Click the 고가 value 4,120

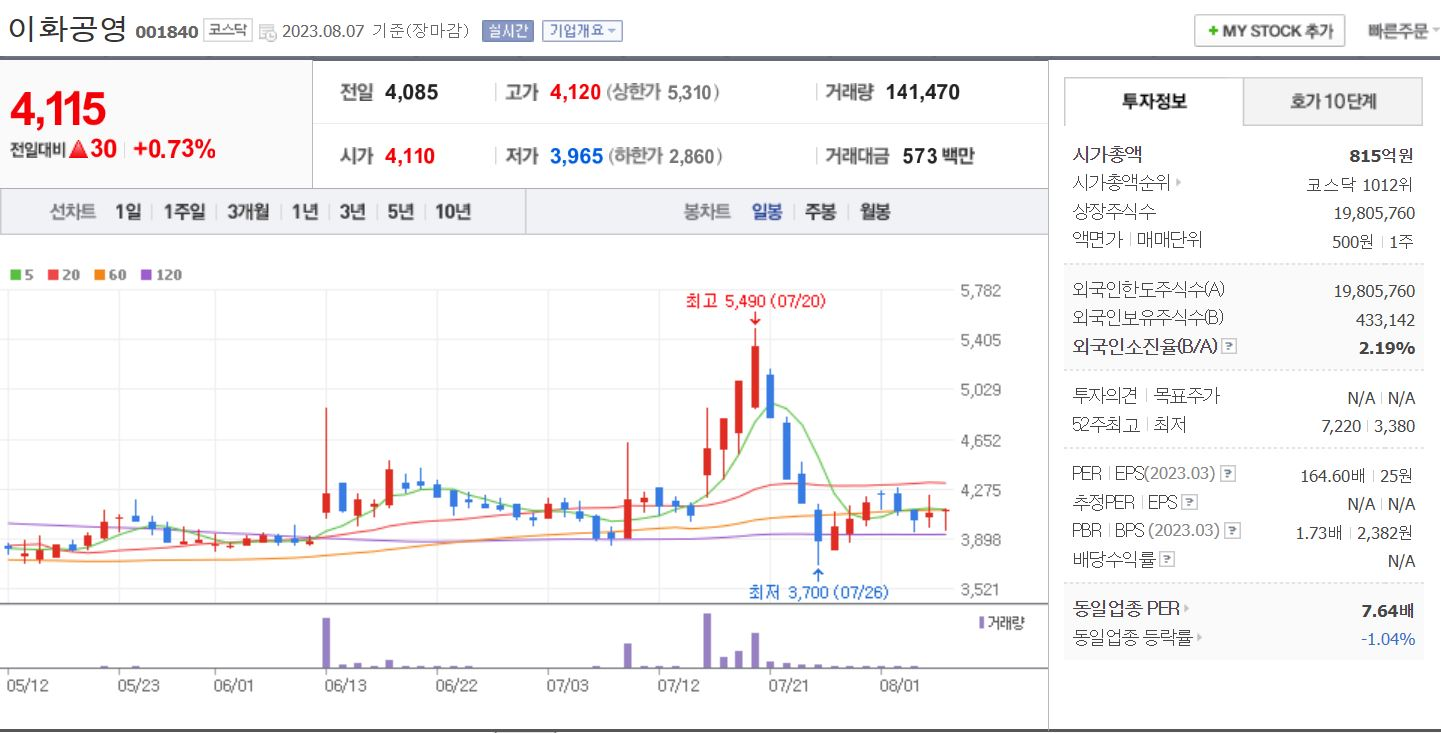[x=575, y=92]
